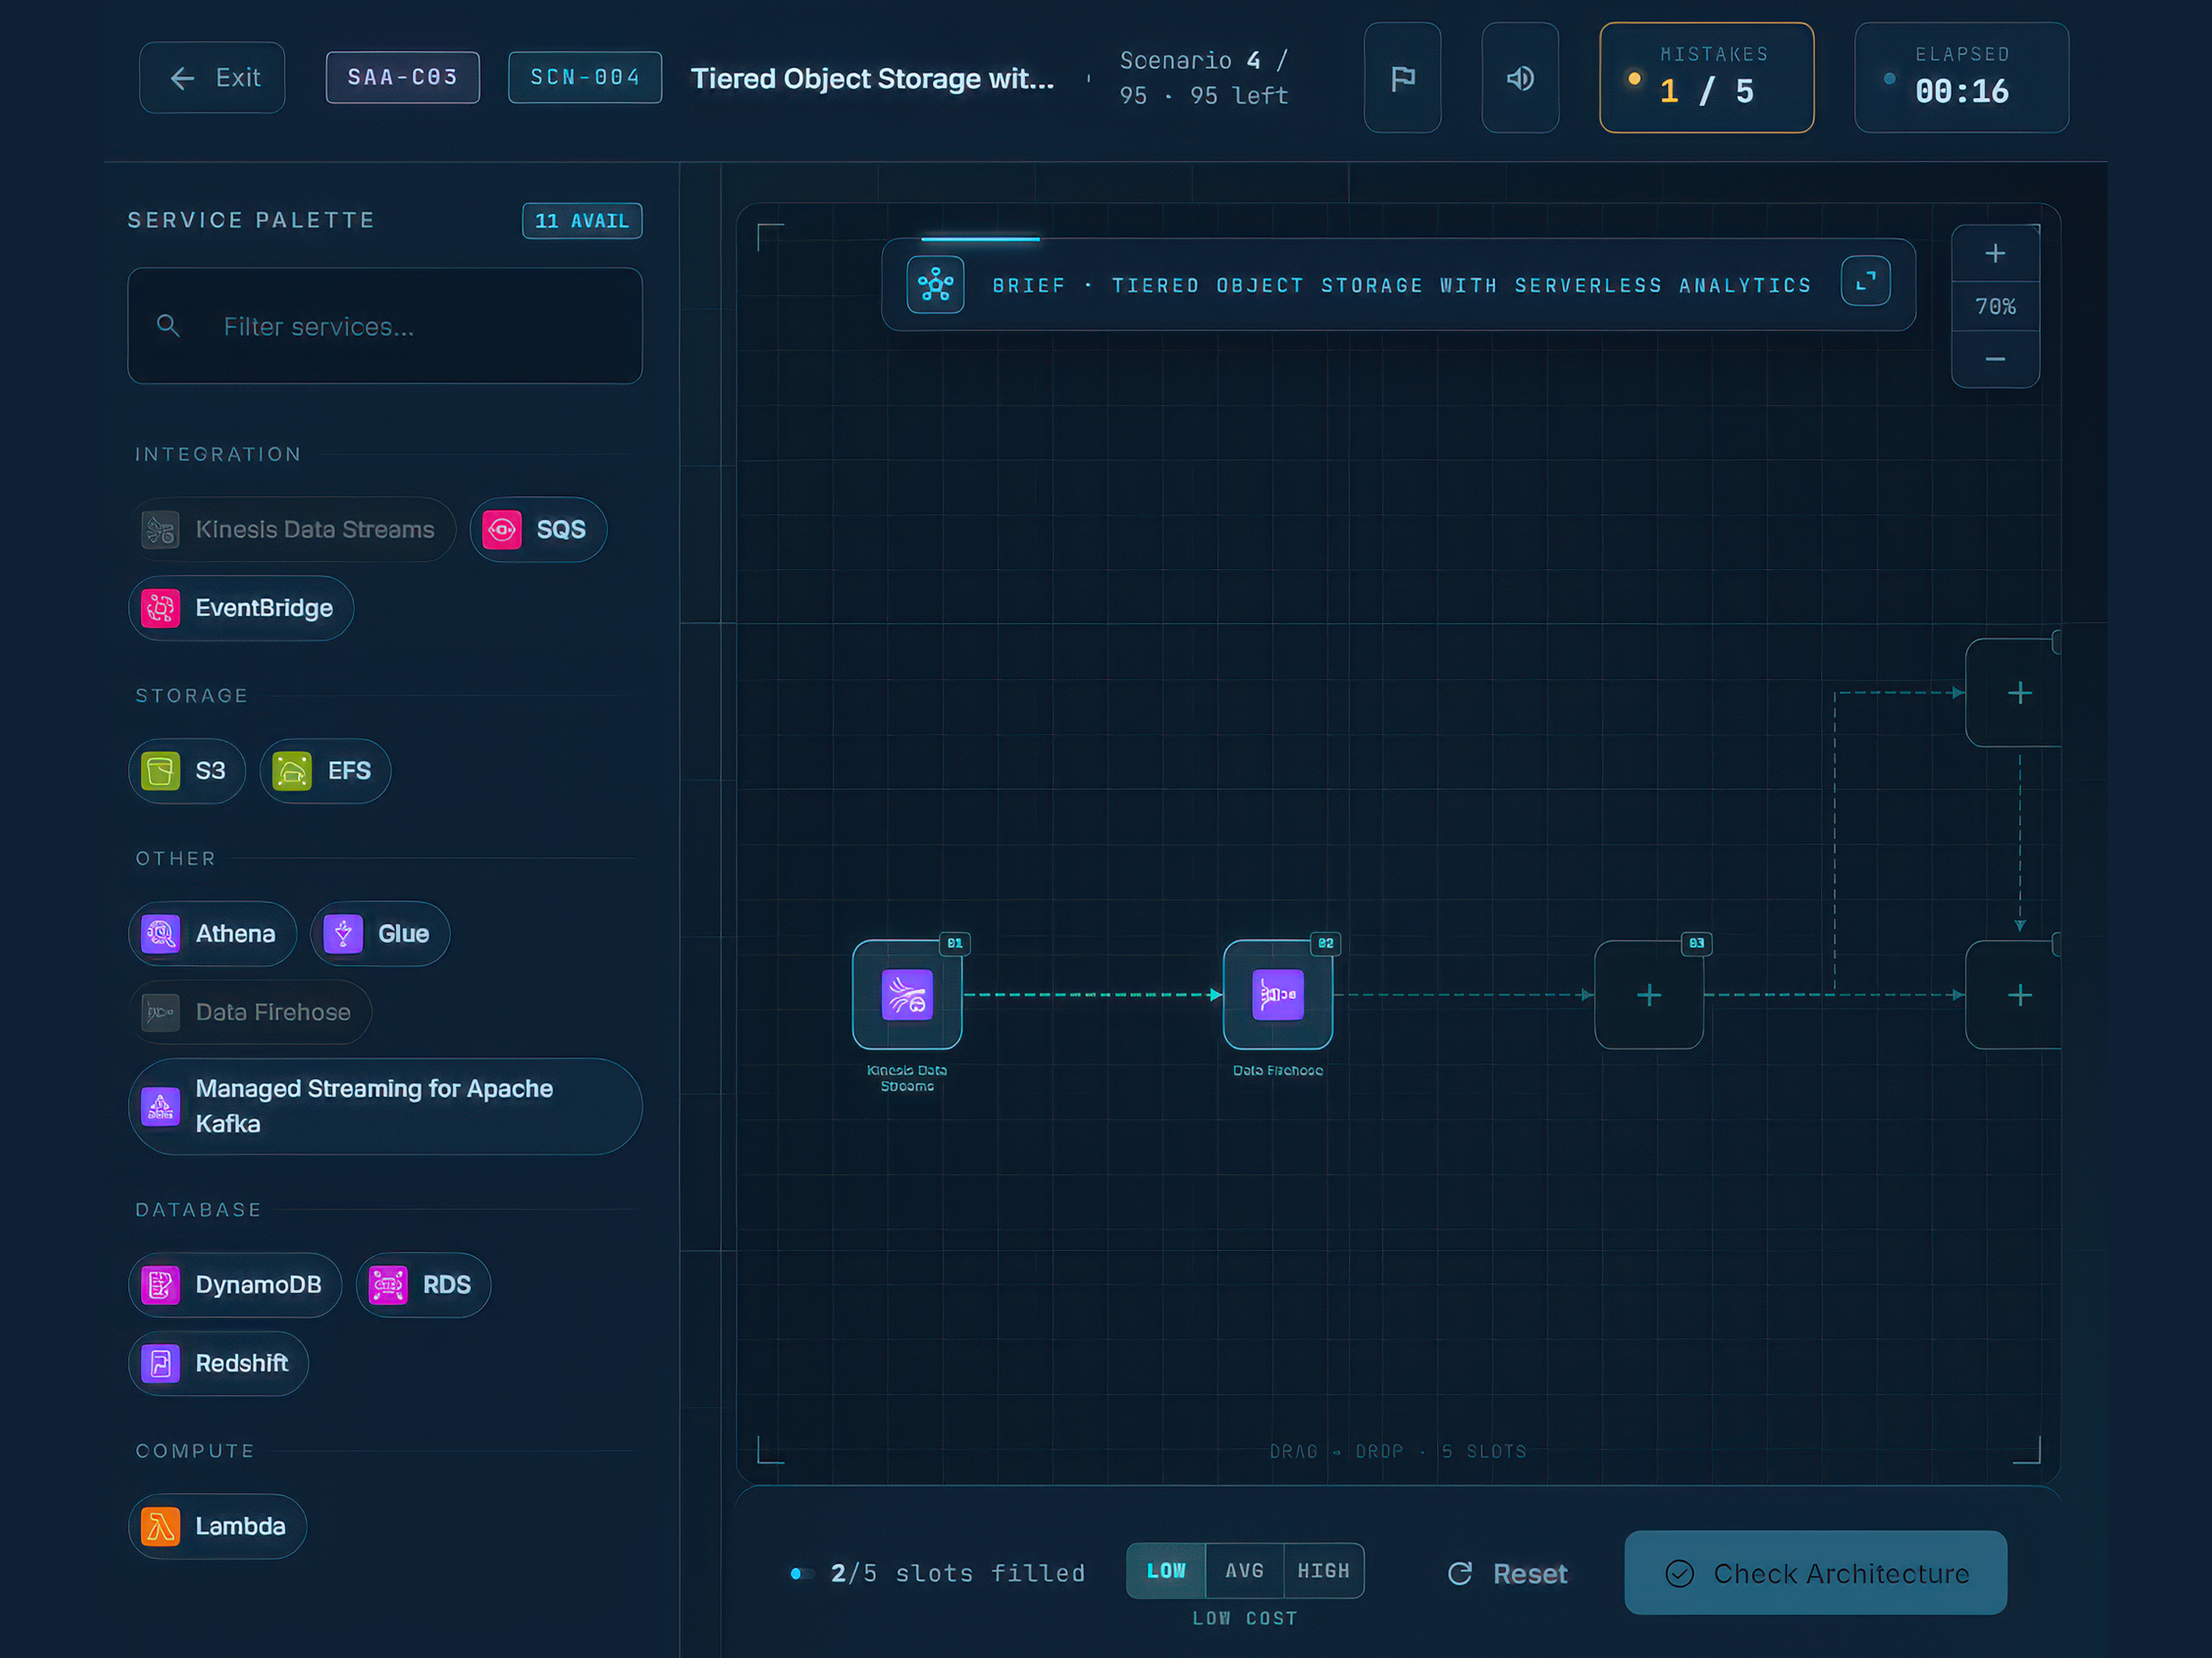
Task: Click the 70% zoom level indicator
Action: [x=1995, y=307]
